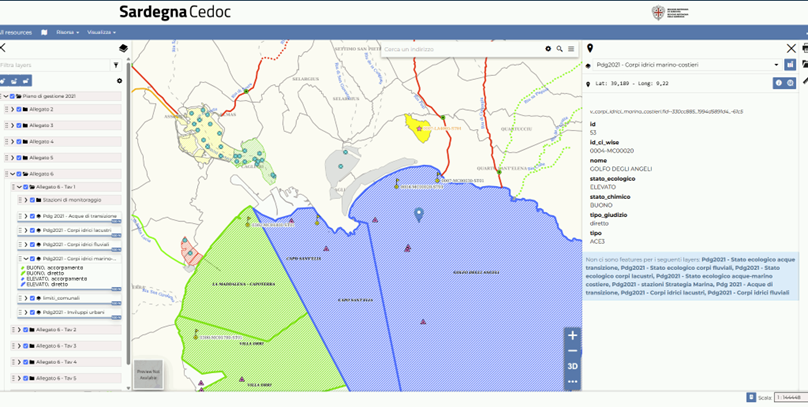The image size is (808, 407).
Task: Toggle the limiti_comunali layer checkbox
Action: (x=32, y=298)
